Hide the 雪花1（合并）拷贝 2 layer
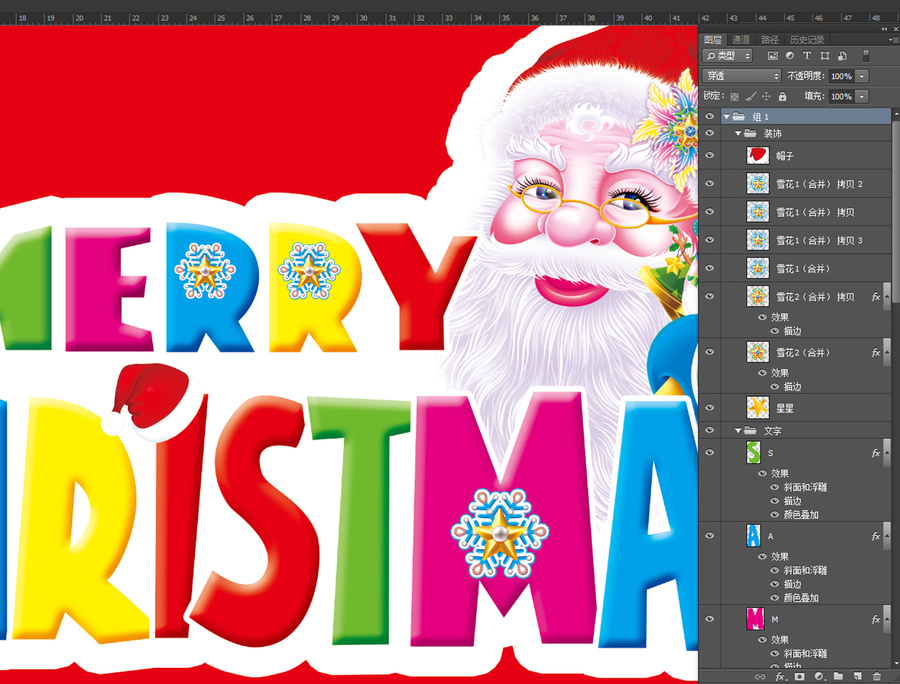Screen dimensions: 900x684 710,184
